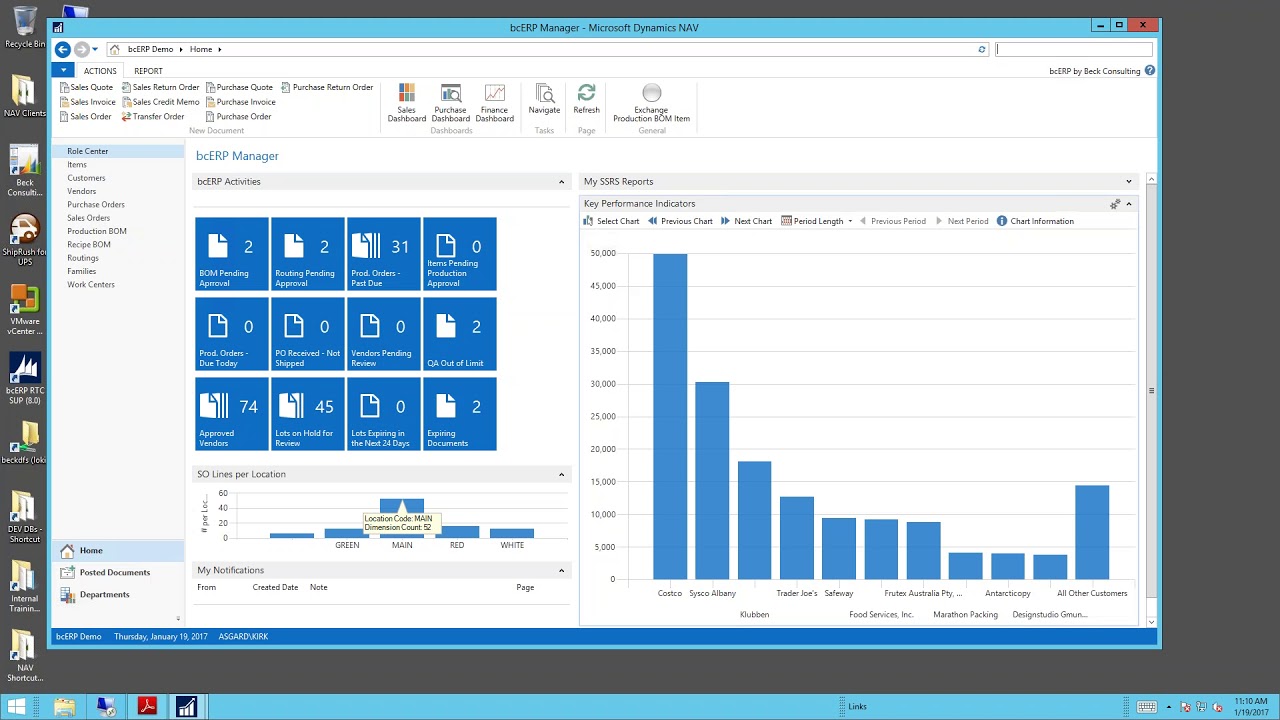
Task: Switch to the REPORT ribbon tab
Action: click(148, 71)
